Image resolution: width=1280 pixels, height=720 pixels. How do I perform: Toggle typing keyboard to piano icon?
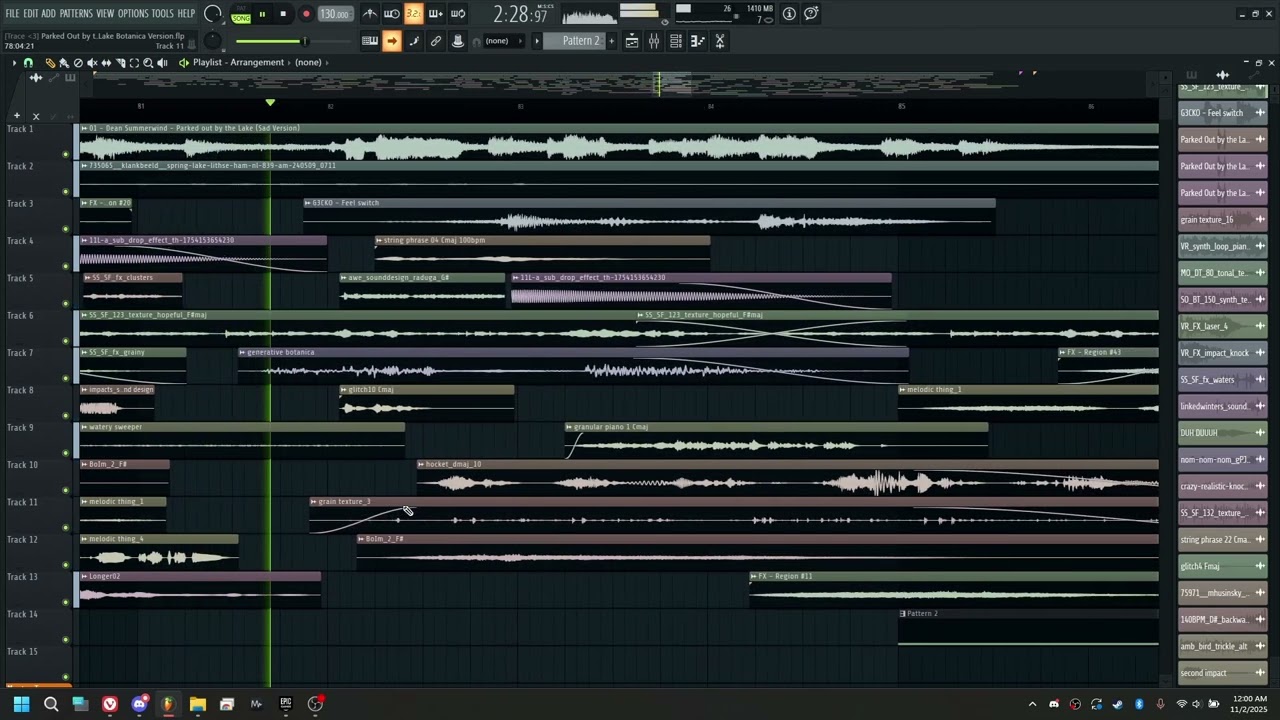370,41
